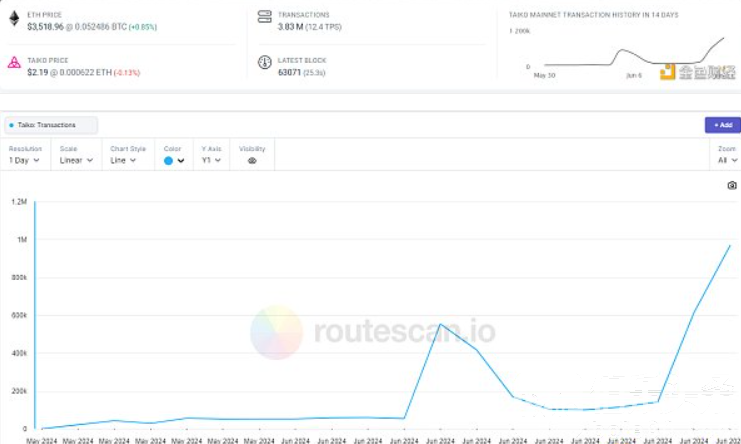Open the Chart Style Line dropdown
Image resolution: width=741 pixels, height=444 pixels.
pos(123,160)
